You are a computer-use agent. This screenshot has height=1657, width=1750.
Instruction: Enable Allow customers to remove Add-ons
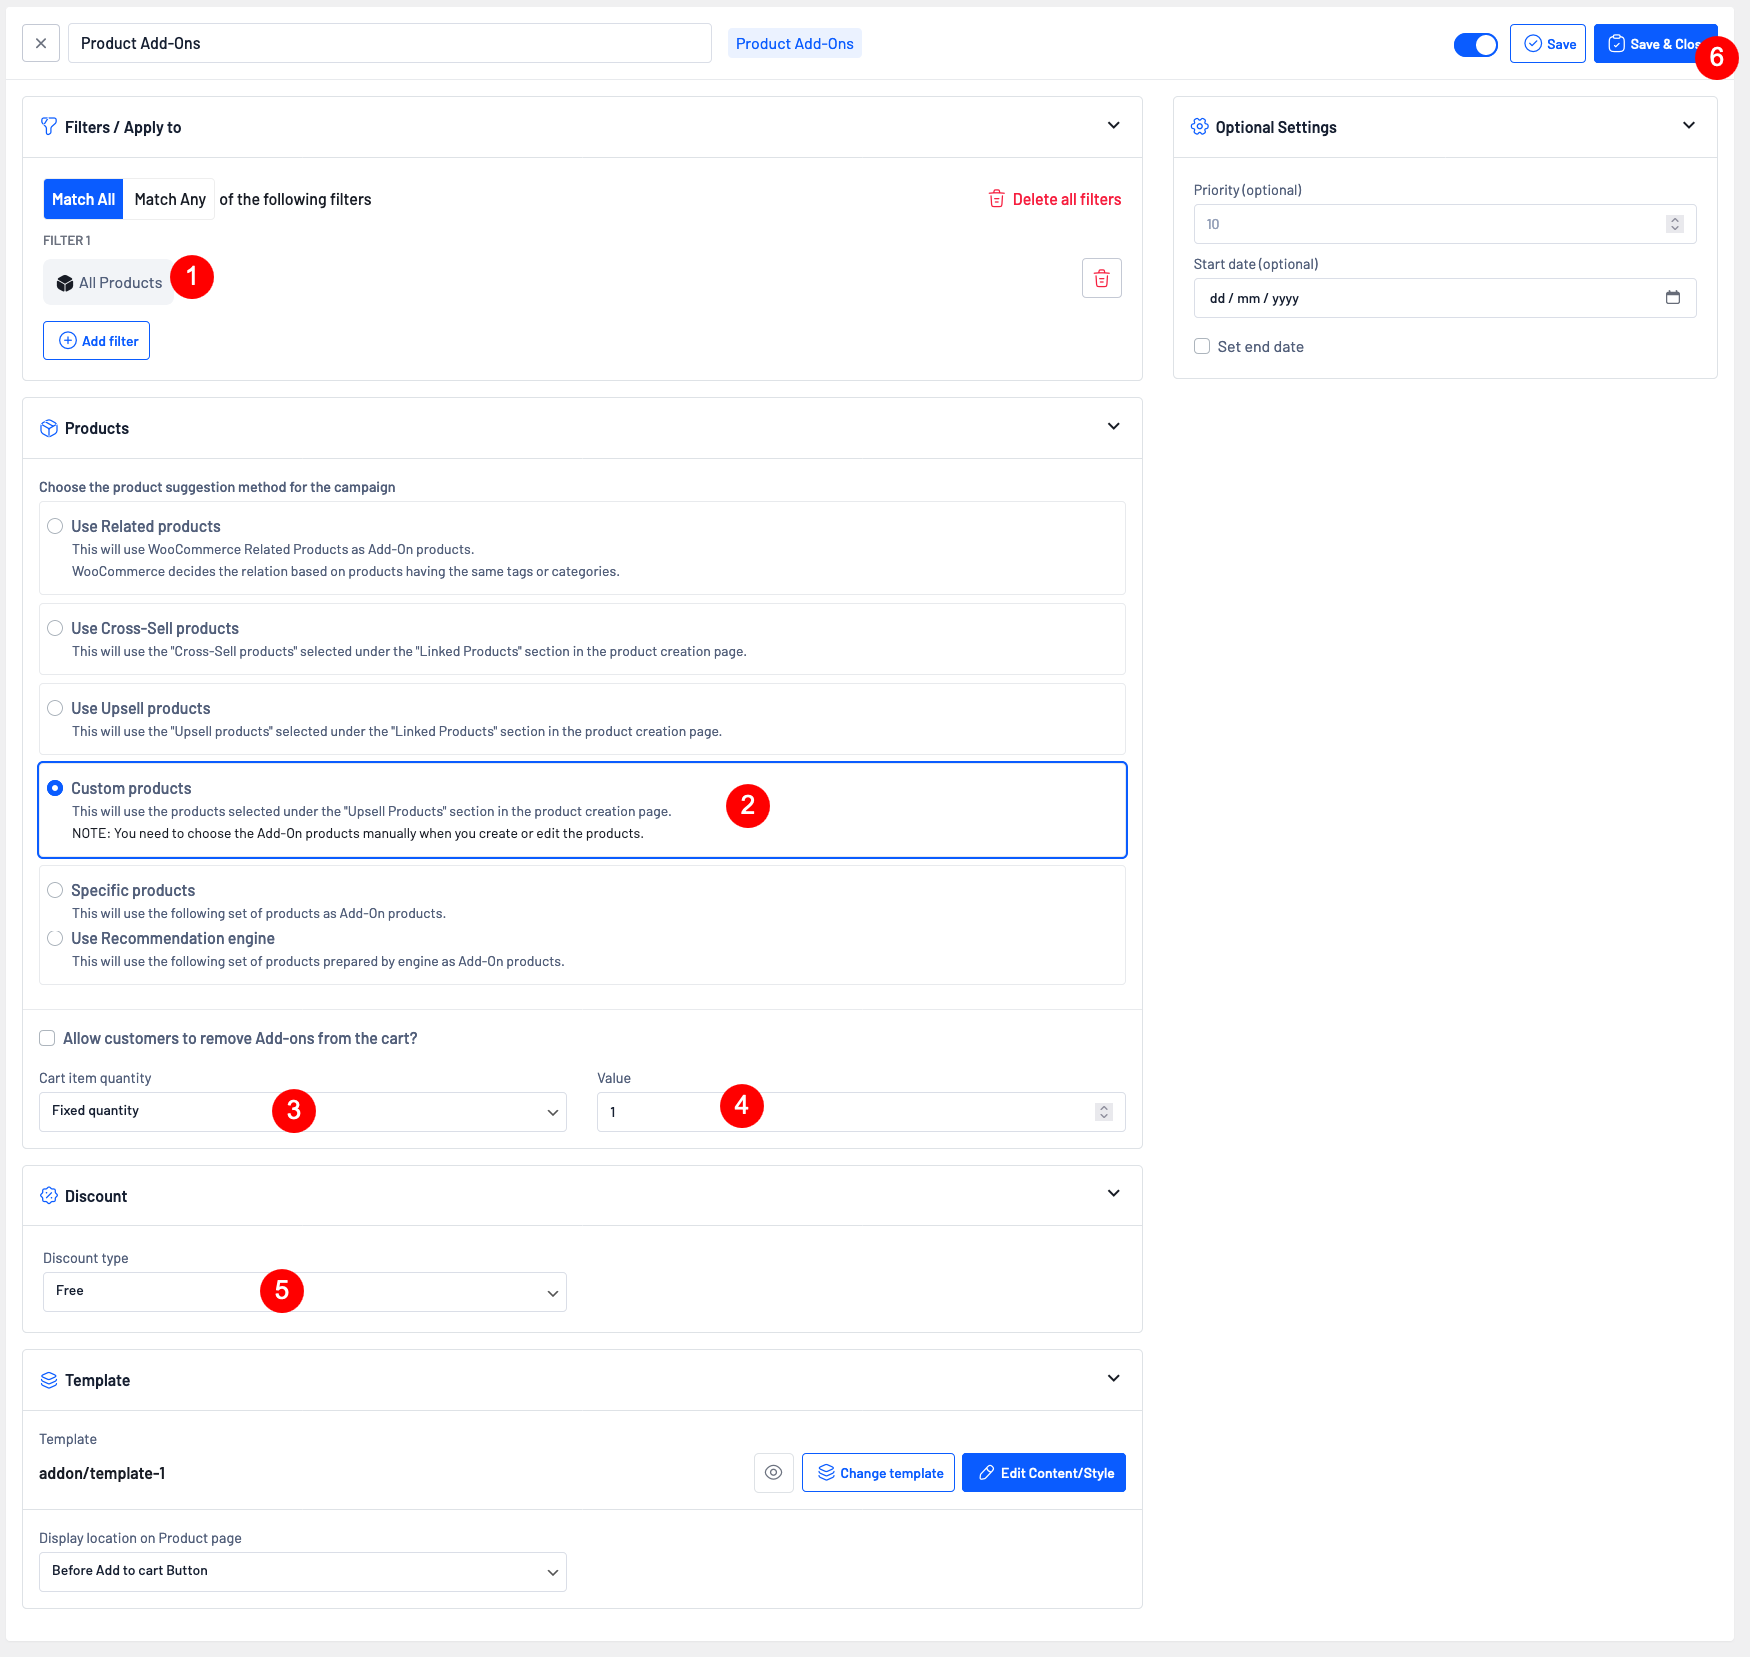point(47,1039)
